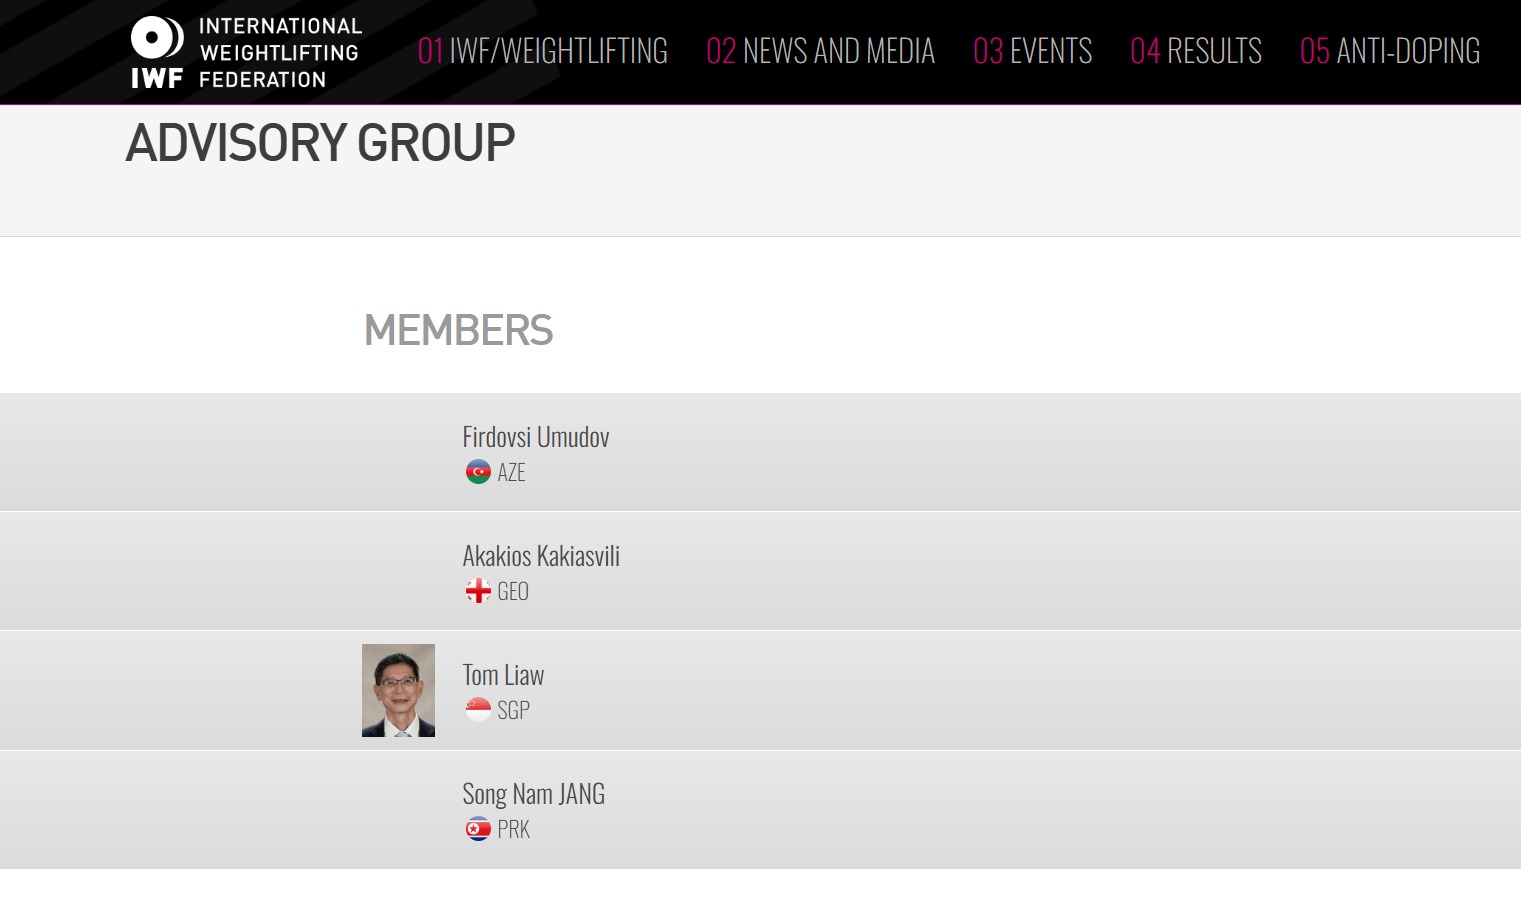This screenshot has width=1521, height=901.
Task: Click Tom Liaw's portrait photo
Action: point(398,690)
